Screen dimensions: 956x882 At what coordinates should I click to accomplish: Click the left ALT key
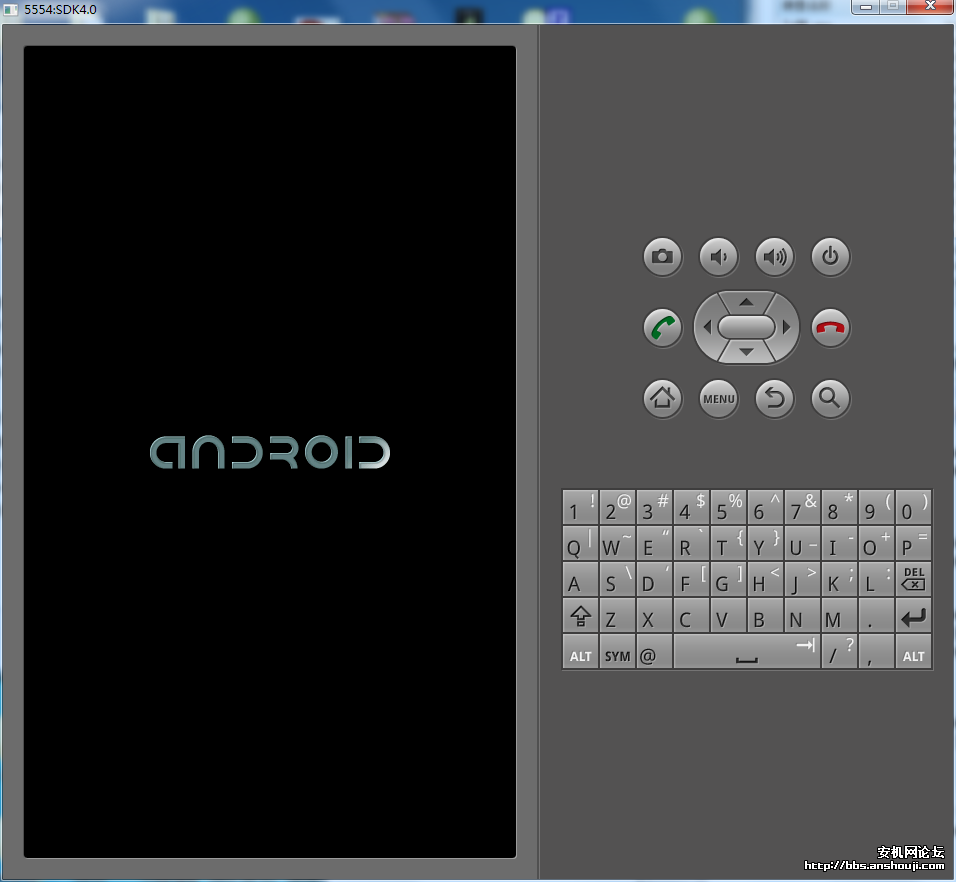(580, 652)
